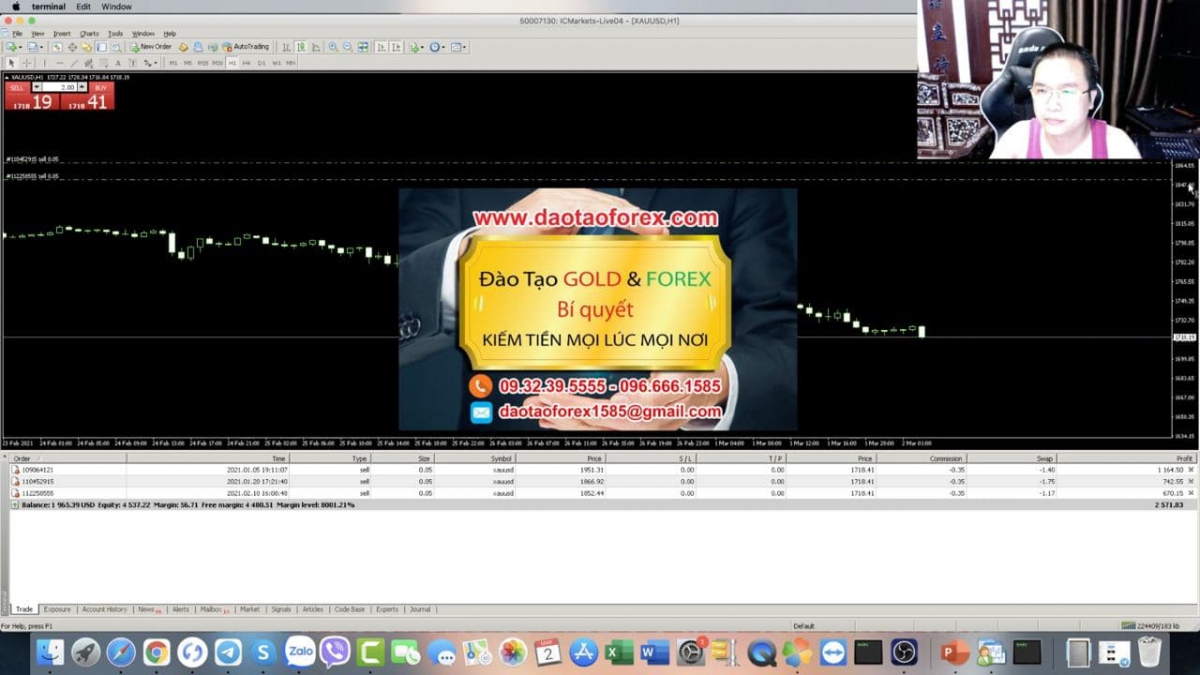The height and width of the screenshot is (675, 1200).
Task: Select the horizontal line drawing tool
Action: tap(59, 63)
